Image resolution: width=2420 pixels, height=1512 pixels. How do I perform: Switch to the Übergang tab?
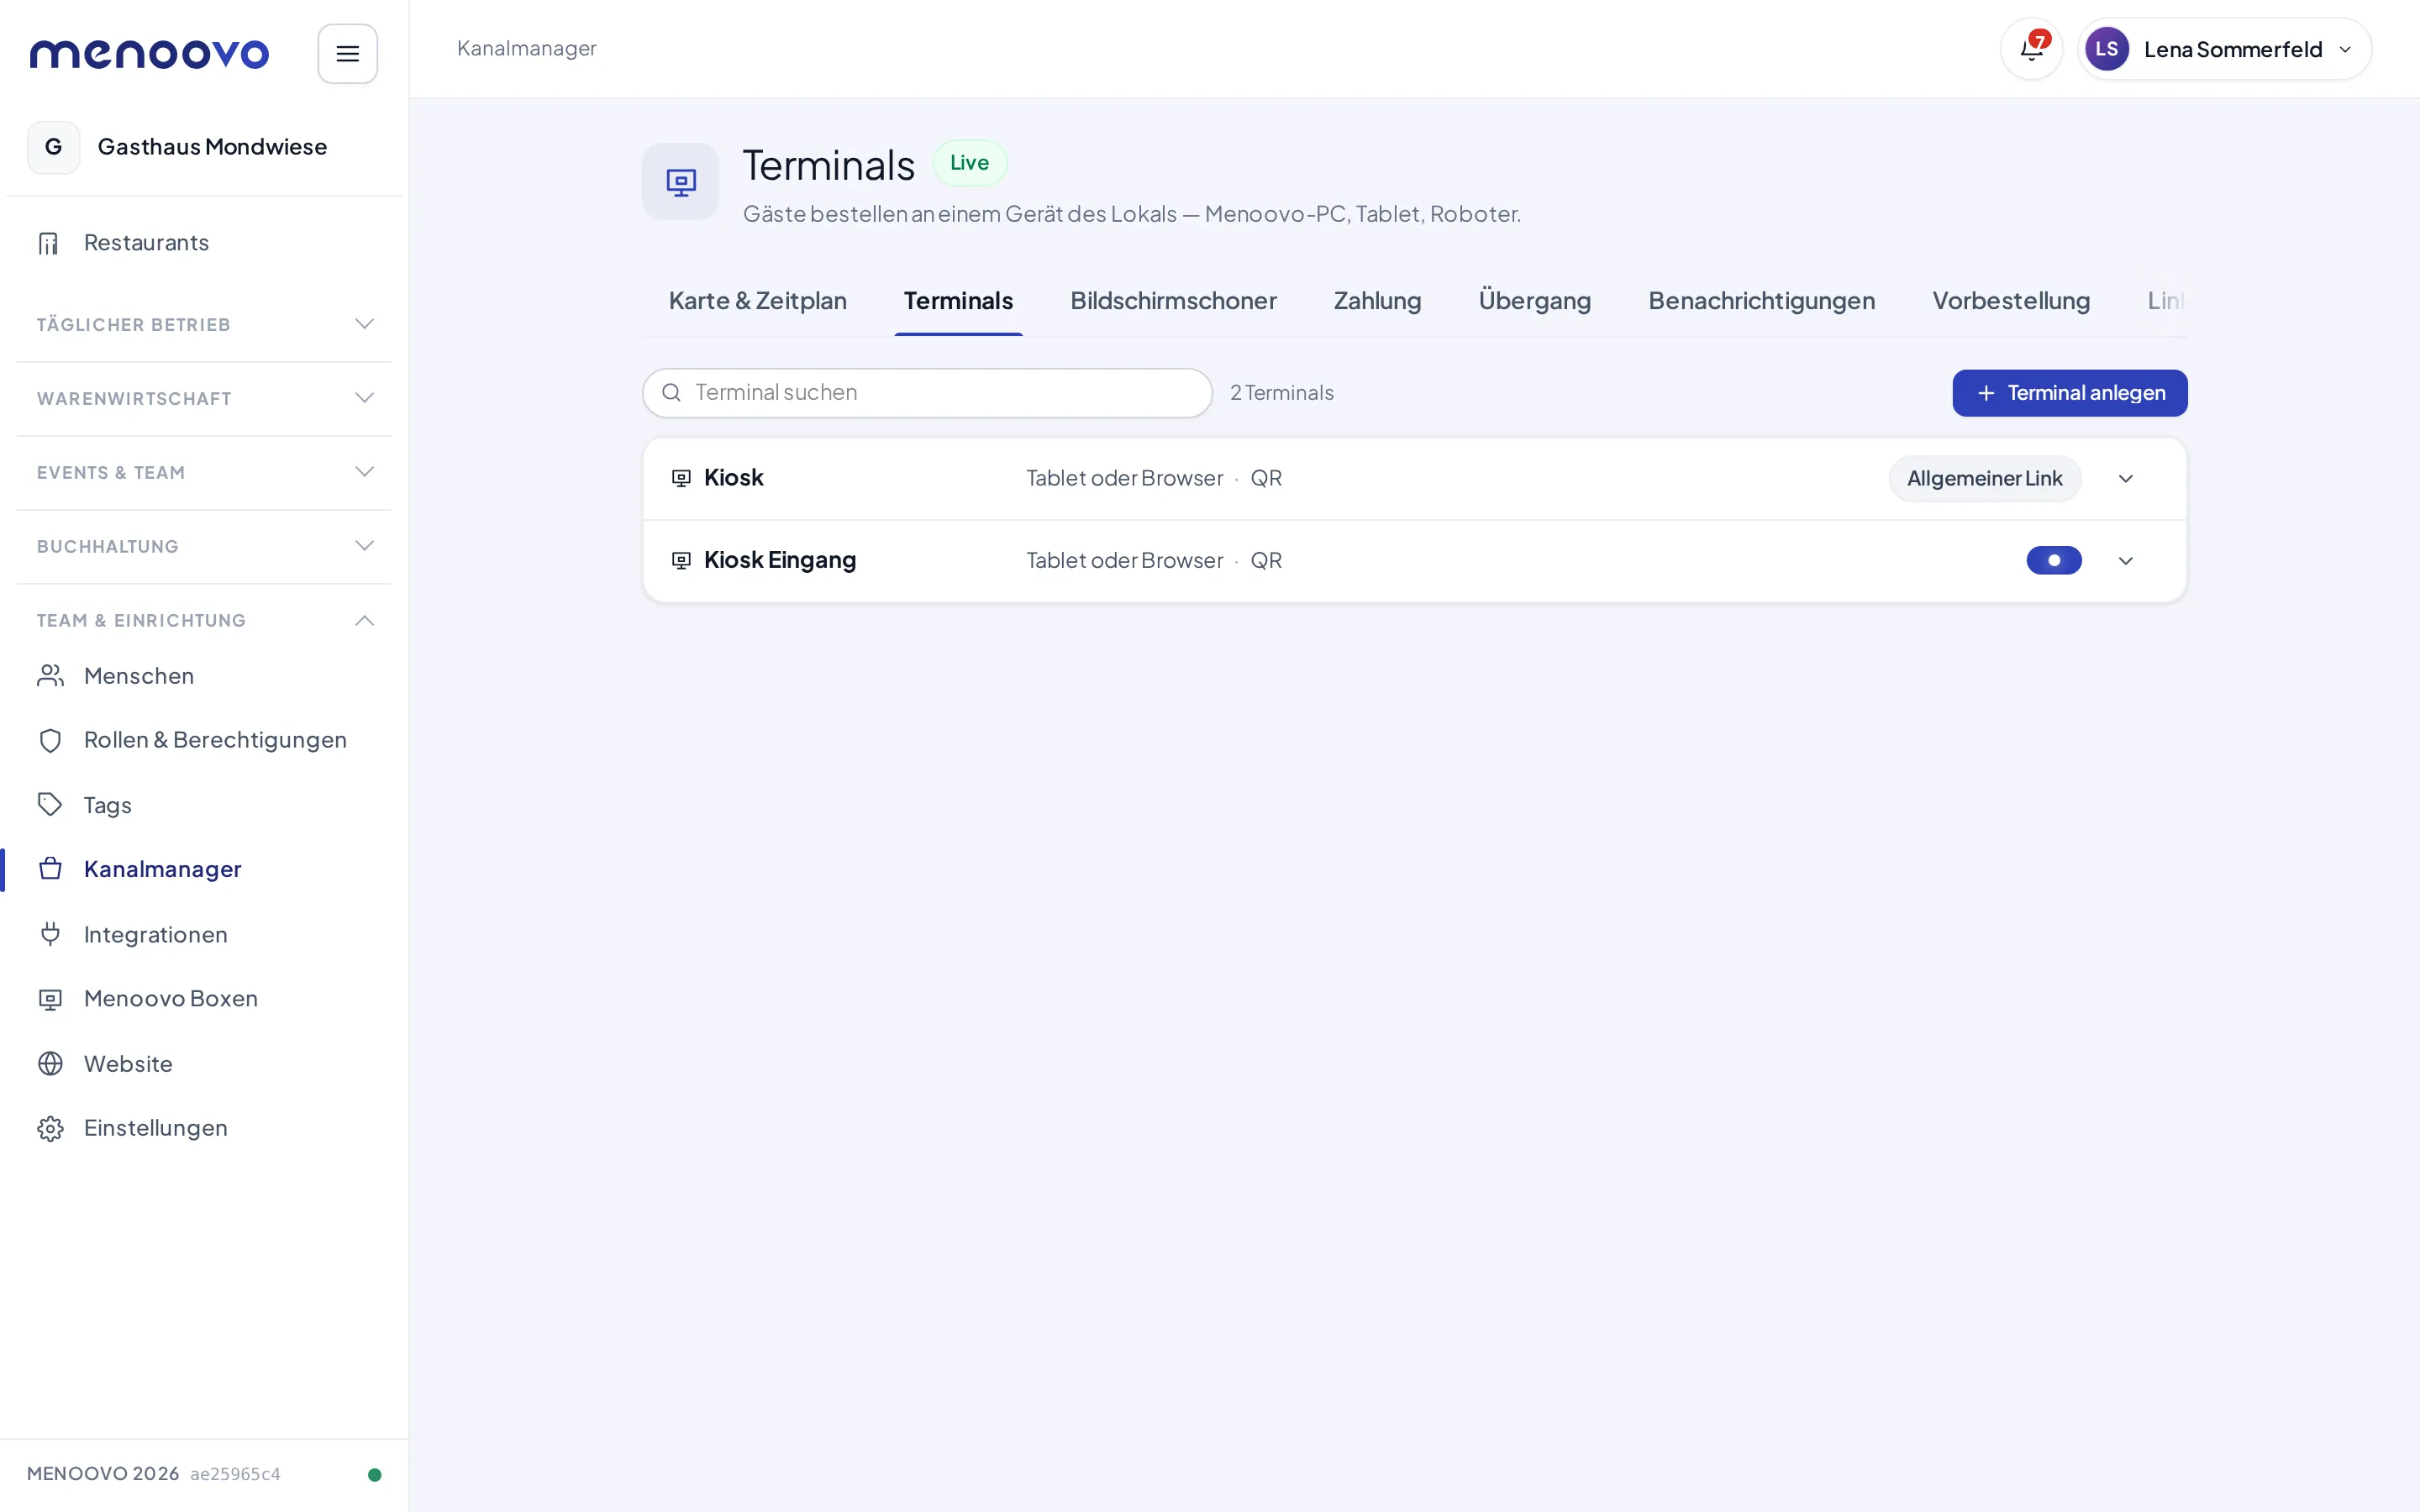tap(1534, 301)
